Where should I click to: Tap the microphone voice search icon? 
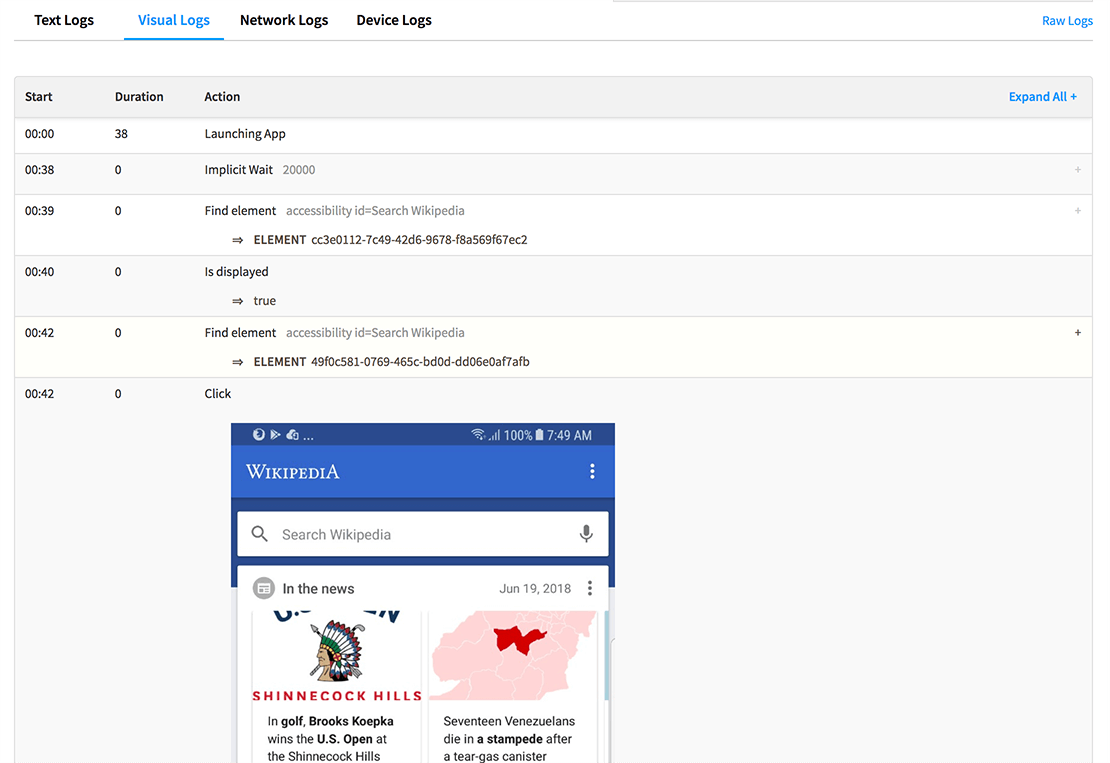click(586, 534)
